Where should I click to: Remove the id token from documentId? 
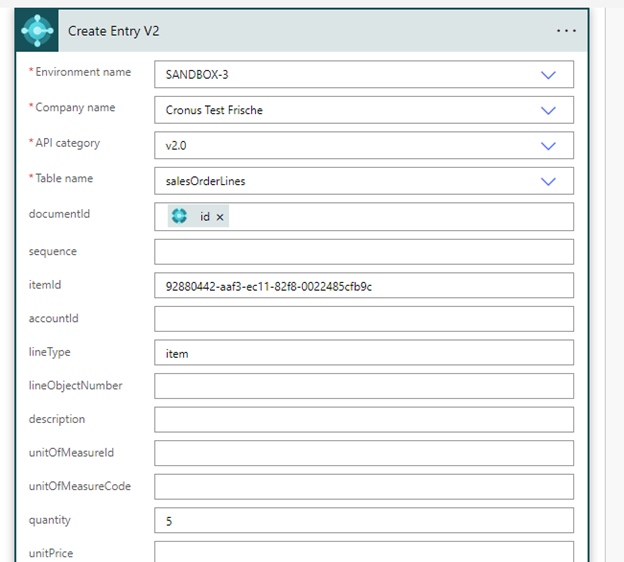220,217
